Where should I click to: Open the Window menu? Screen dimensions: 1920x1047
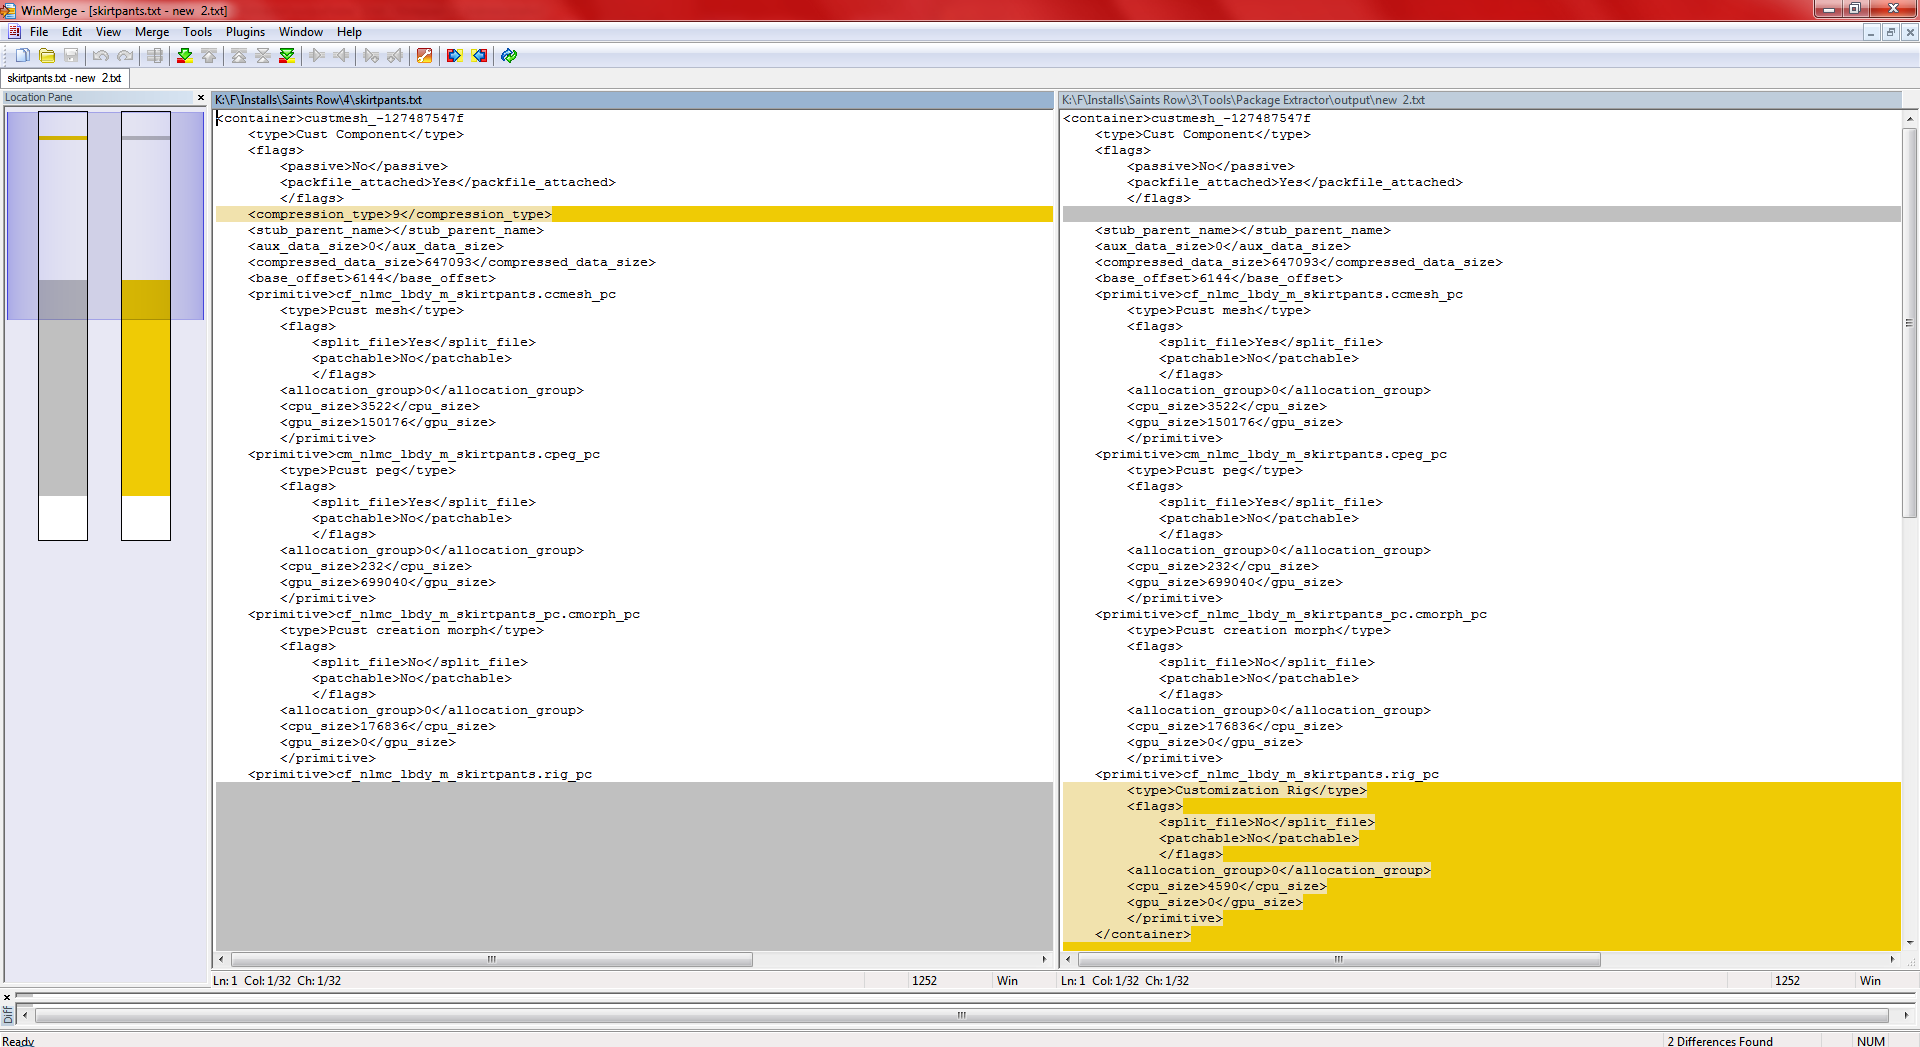coord(301,32)
